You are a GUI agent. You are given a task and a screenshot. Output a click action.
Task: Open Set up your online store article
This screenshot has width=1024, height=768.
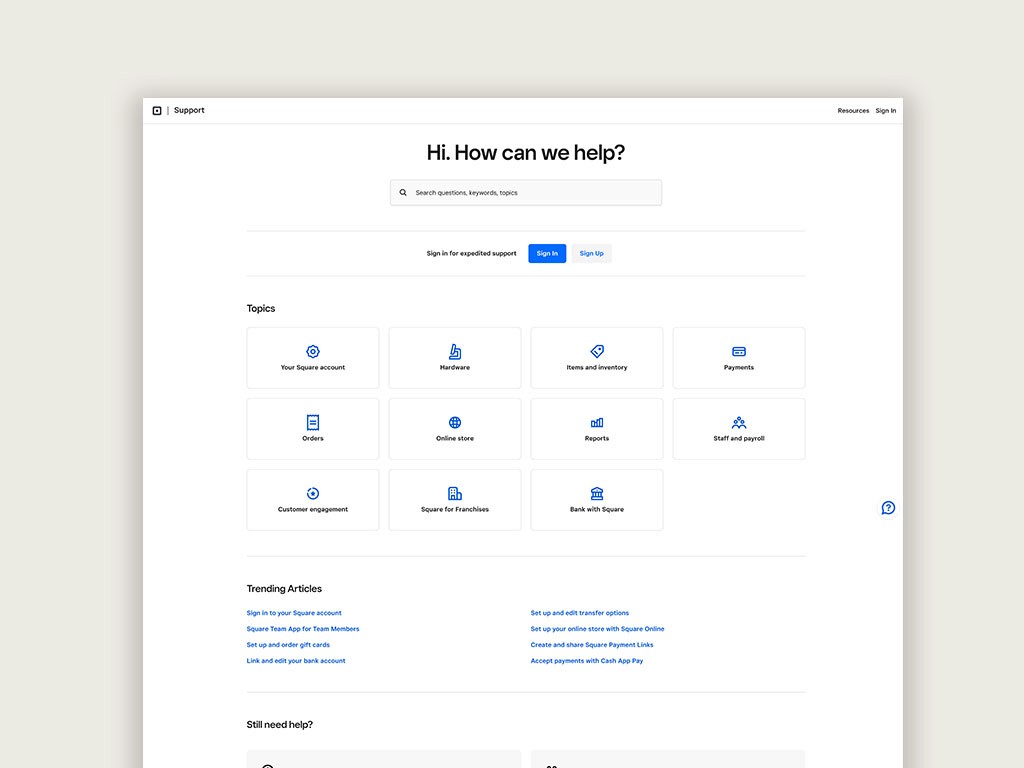point(597,629)
